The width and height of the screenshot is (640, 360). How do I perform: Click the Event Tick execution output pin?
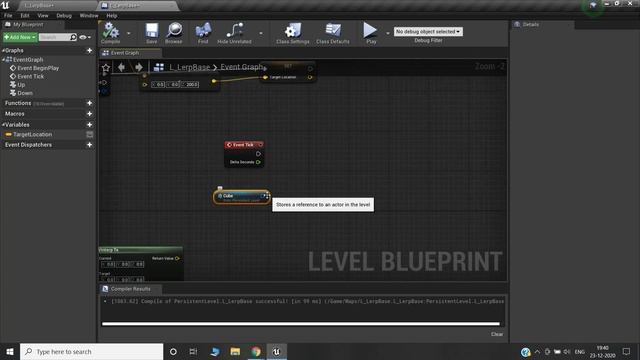point(258,154)
